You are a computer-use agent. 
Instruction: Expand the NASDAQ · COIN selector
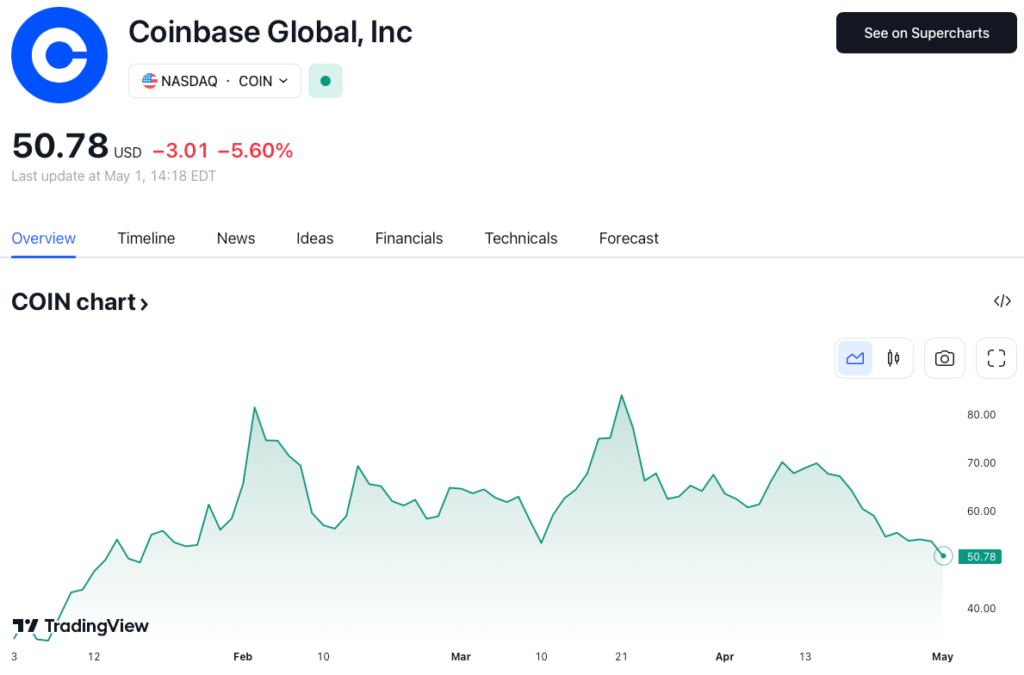214,81
